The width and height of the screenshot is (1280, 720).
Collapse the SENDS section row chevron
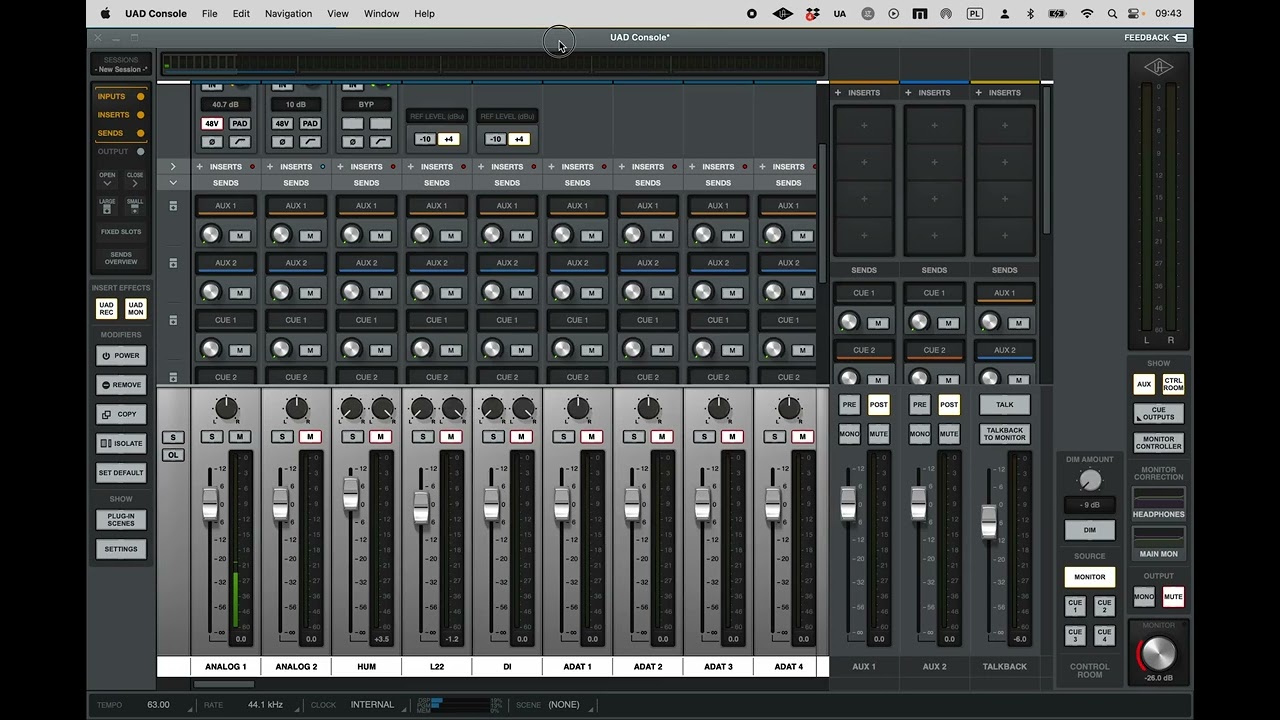(x=173, y=183)
